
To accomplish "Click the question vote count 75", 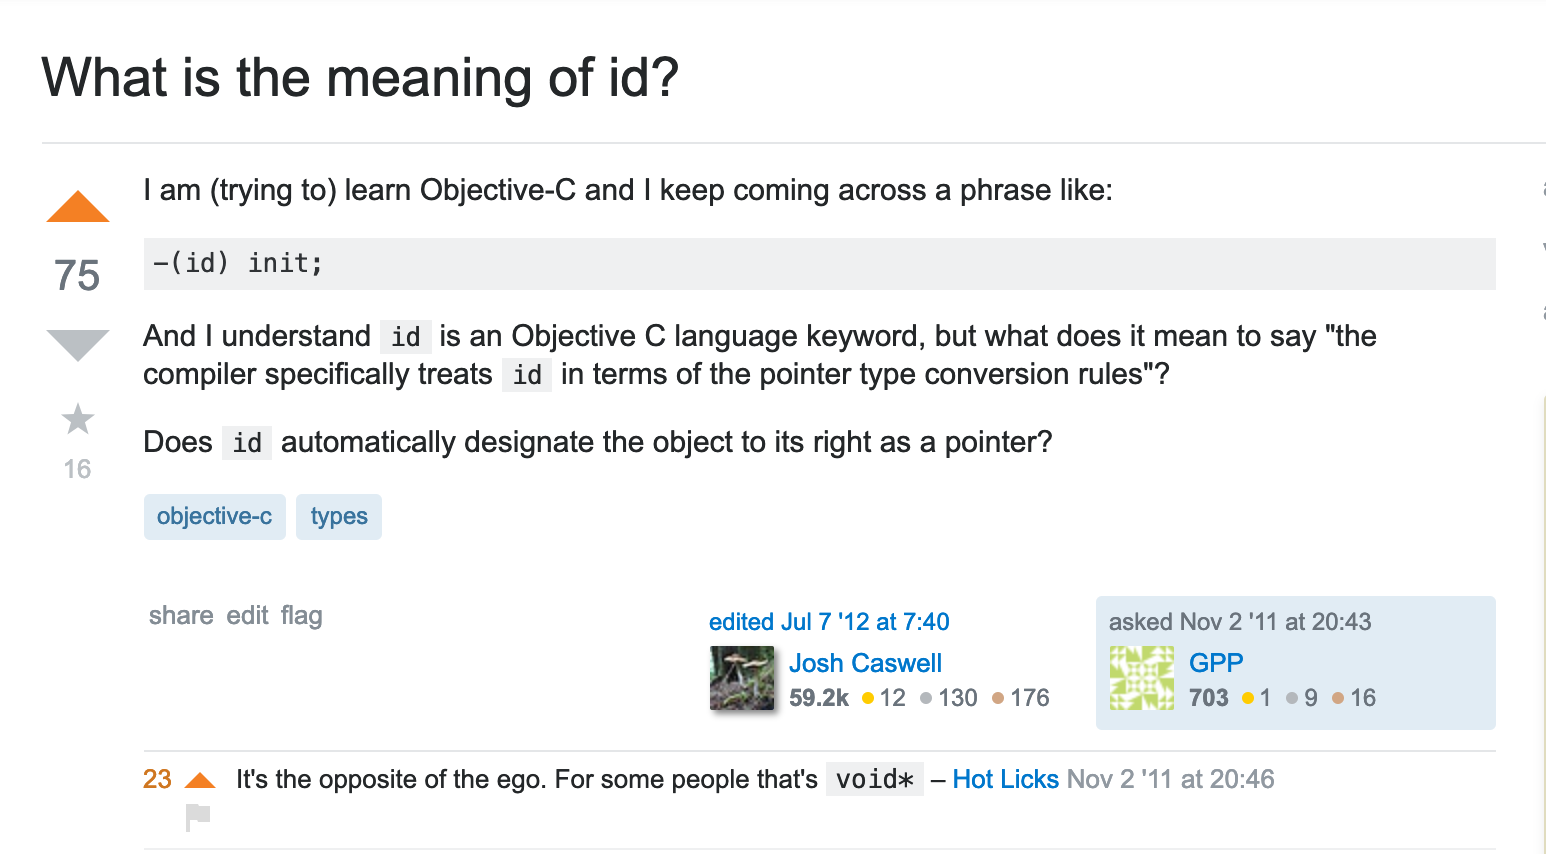I will [77, 275].
